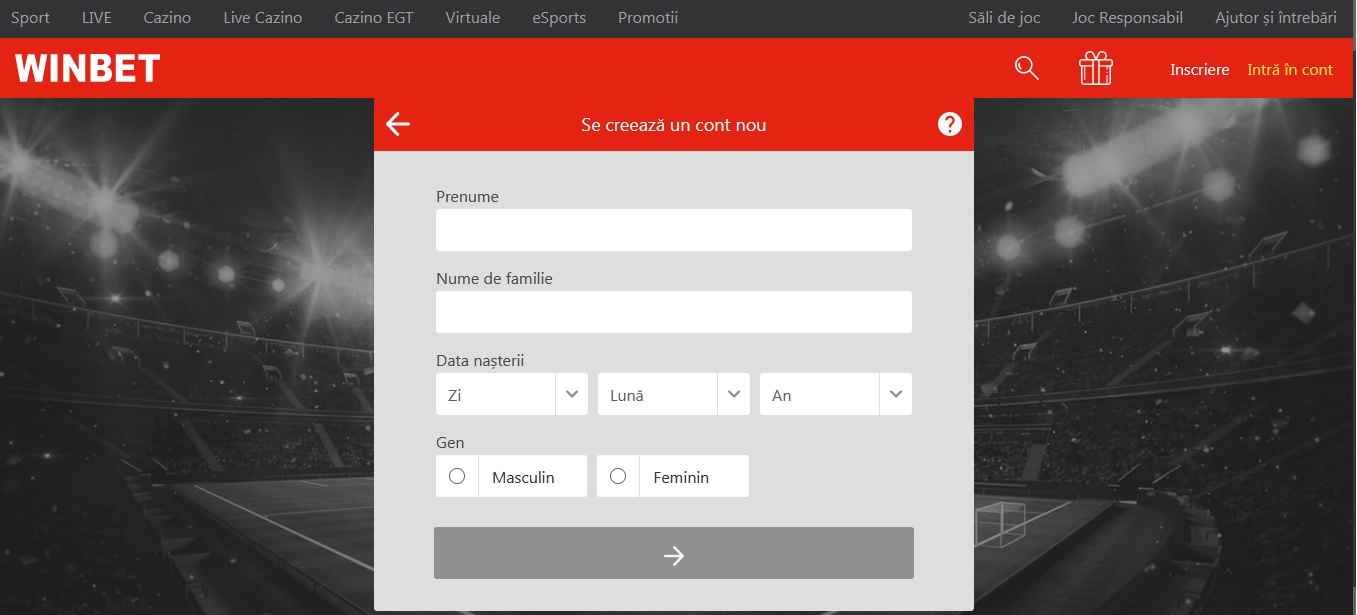
Task: Open the question mark help icon
Action: 950,124
